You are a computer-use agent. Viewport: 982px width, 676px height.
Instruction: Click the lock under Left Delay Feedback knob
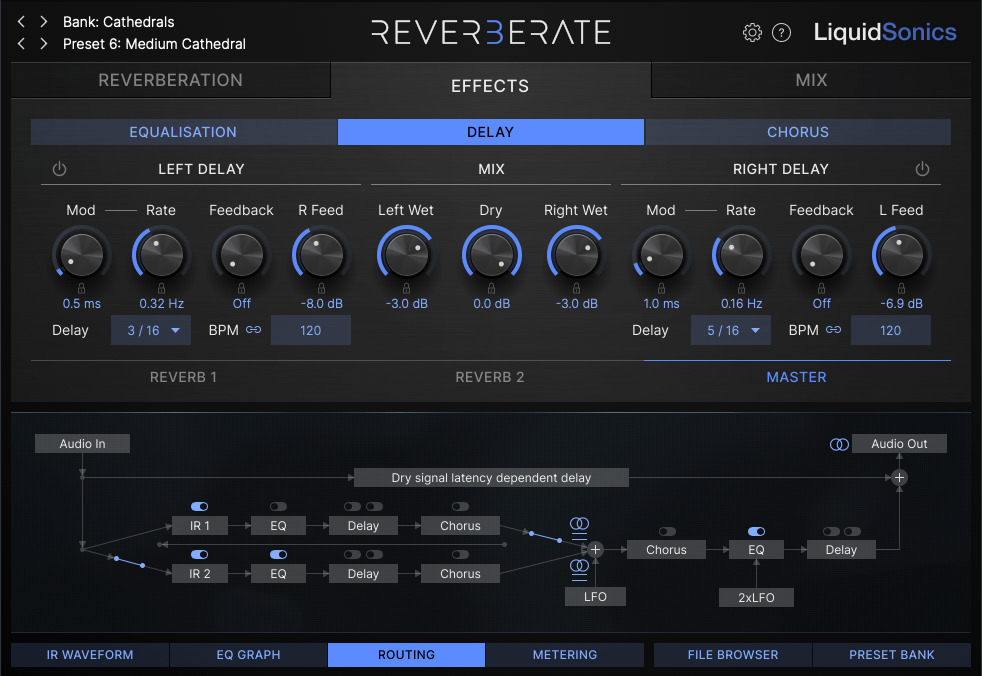click(241, 288)
